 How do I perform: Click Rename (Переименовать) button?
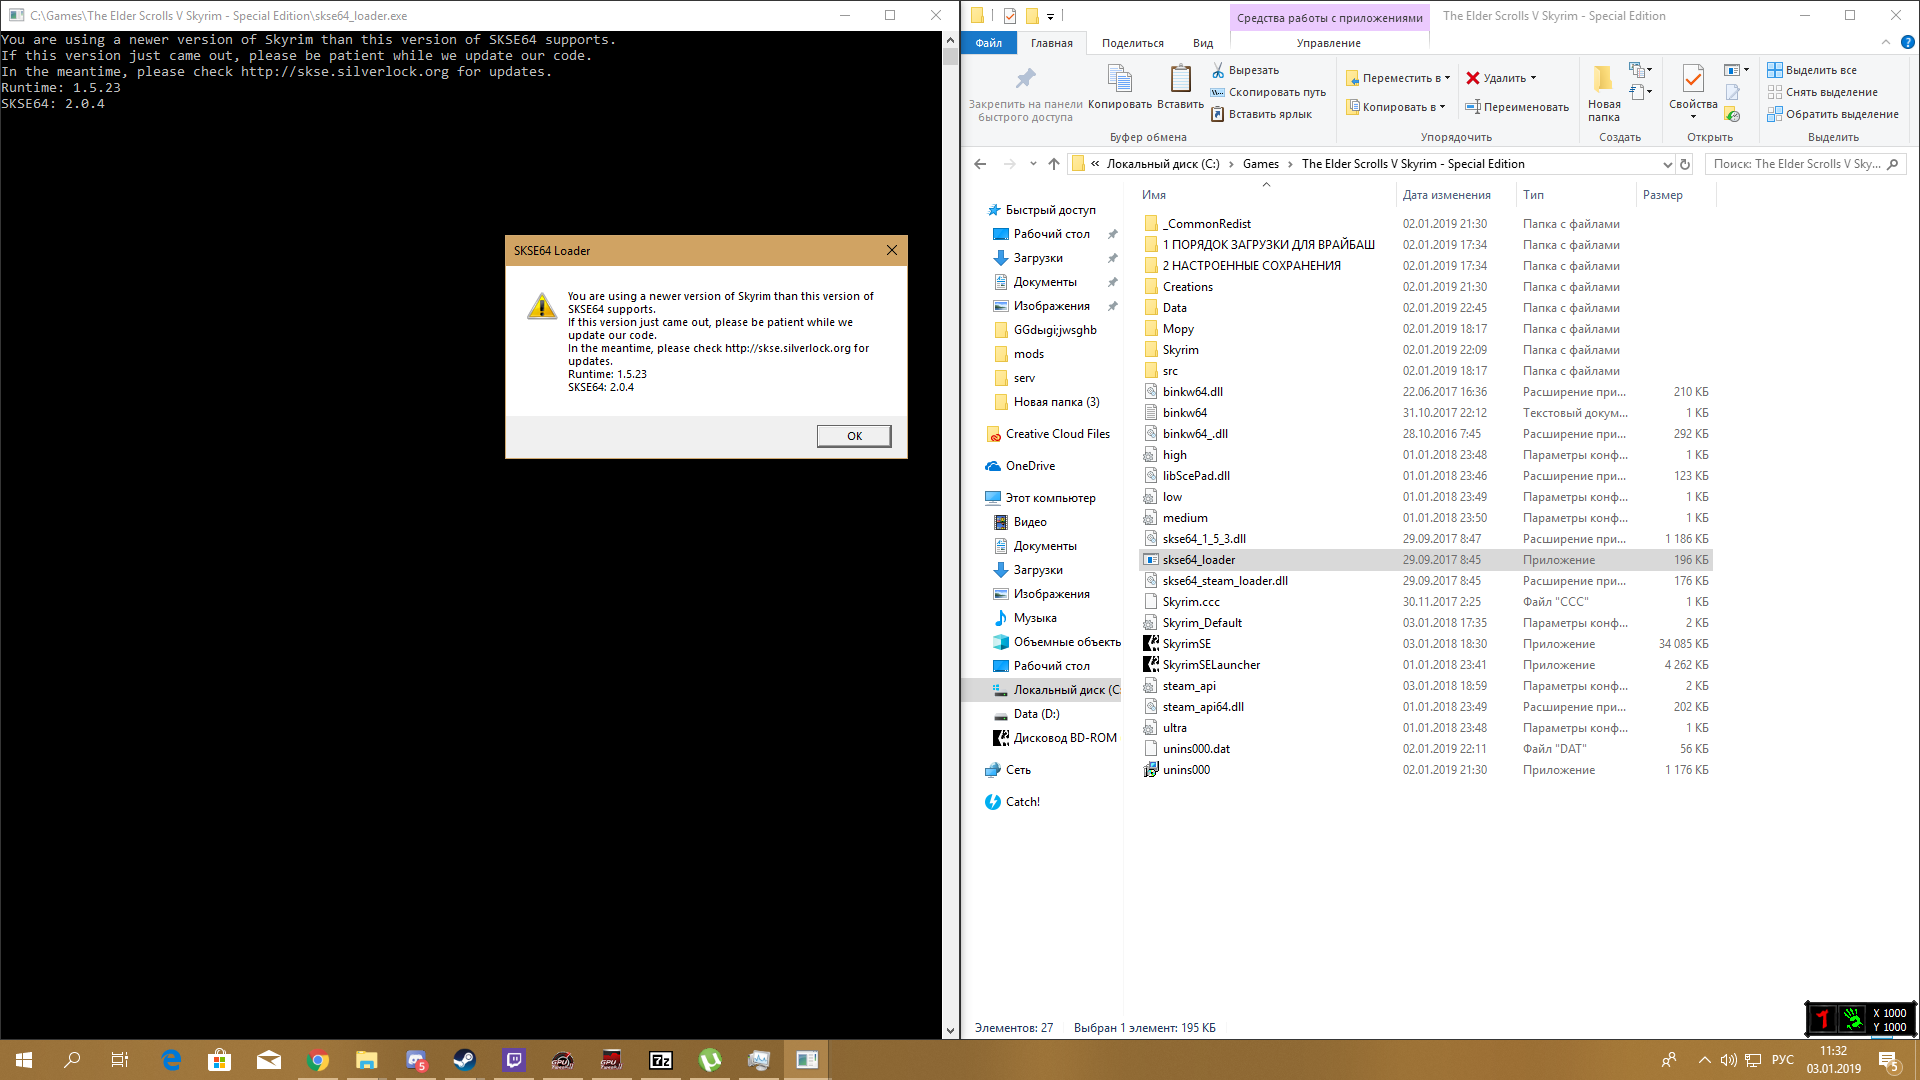(1516, 107)
